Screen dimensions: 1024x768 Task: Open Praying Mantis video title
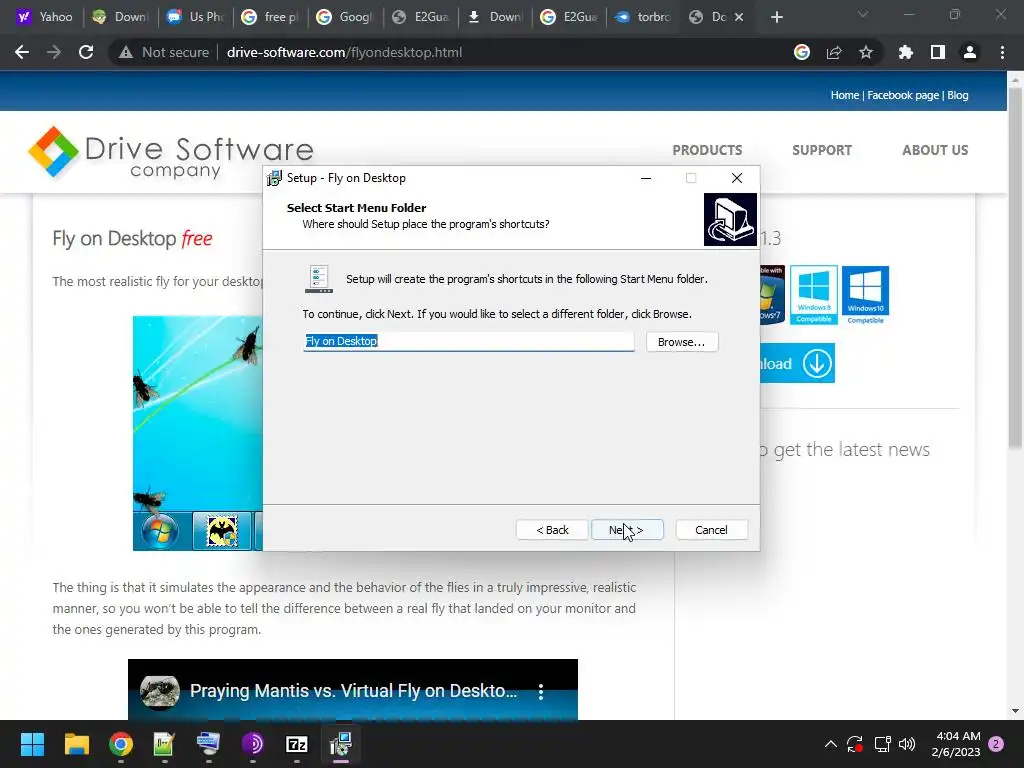tap(353, 691)
